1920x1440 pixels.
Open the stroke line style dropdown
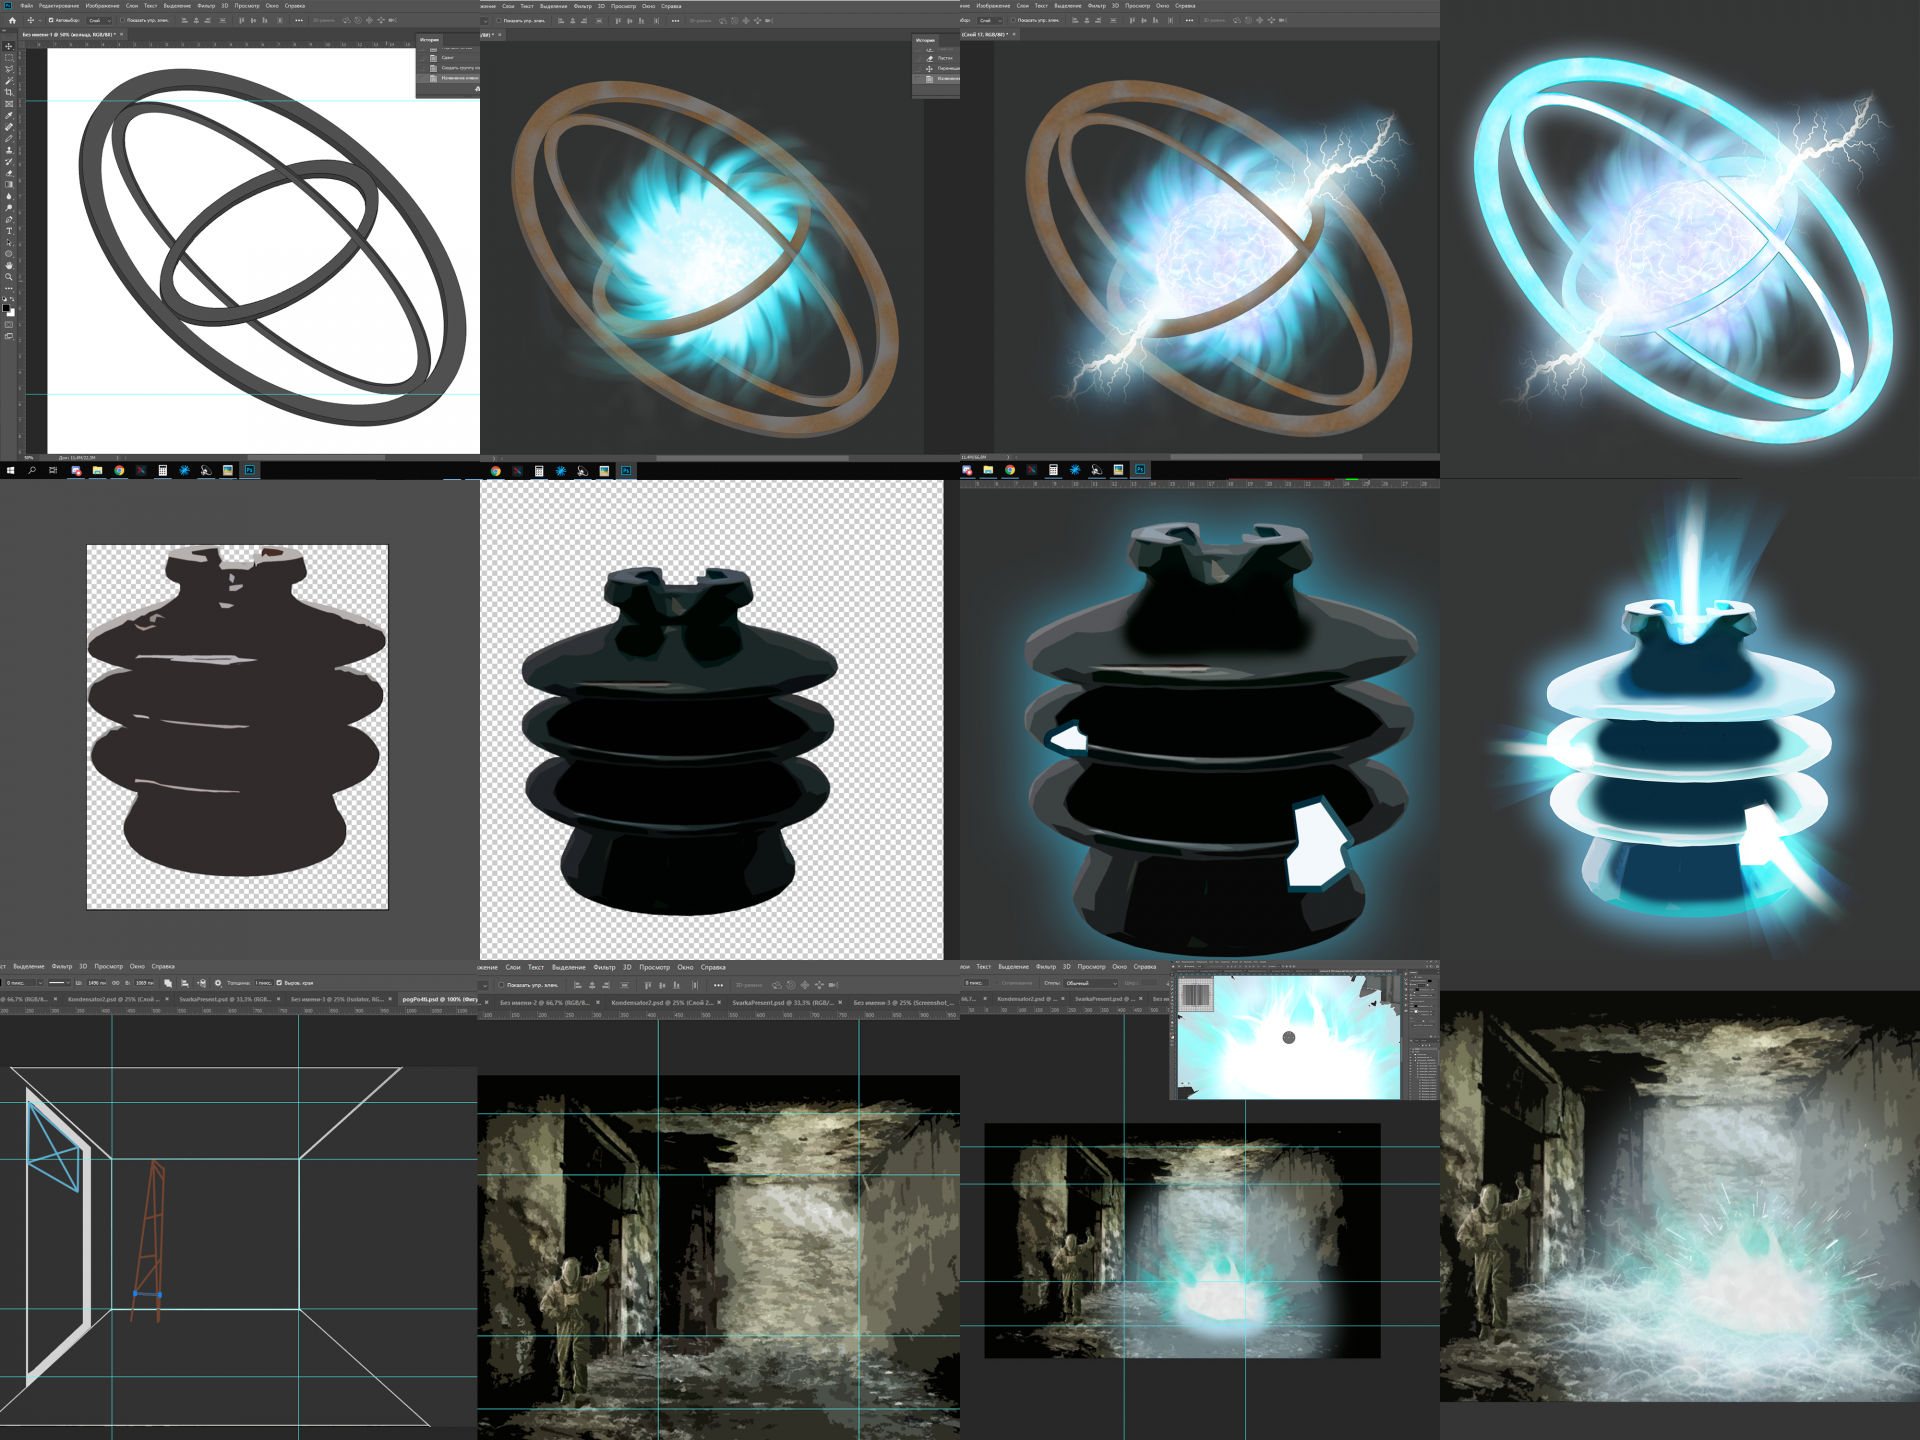[59, 983]
